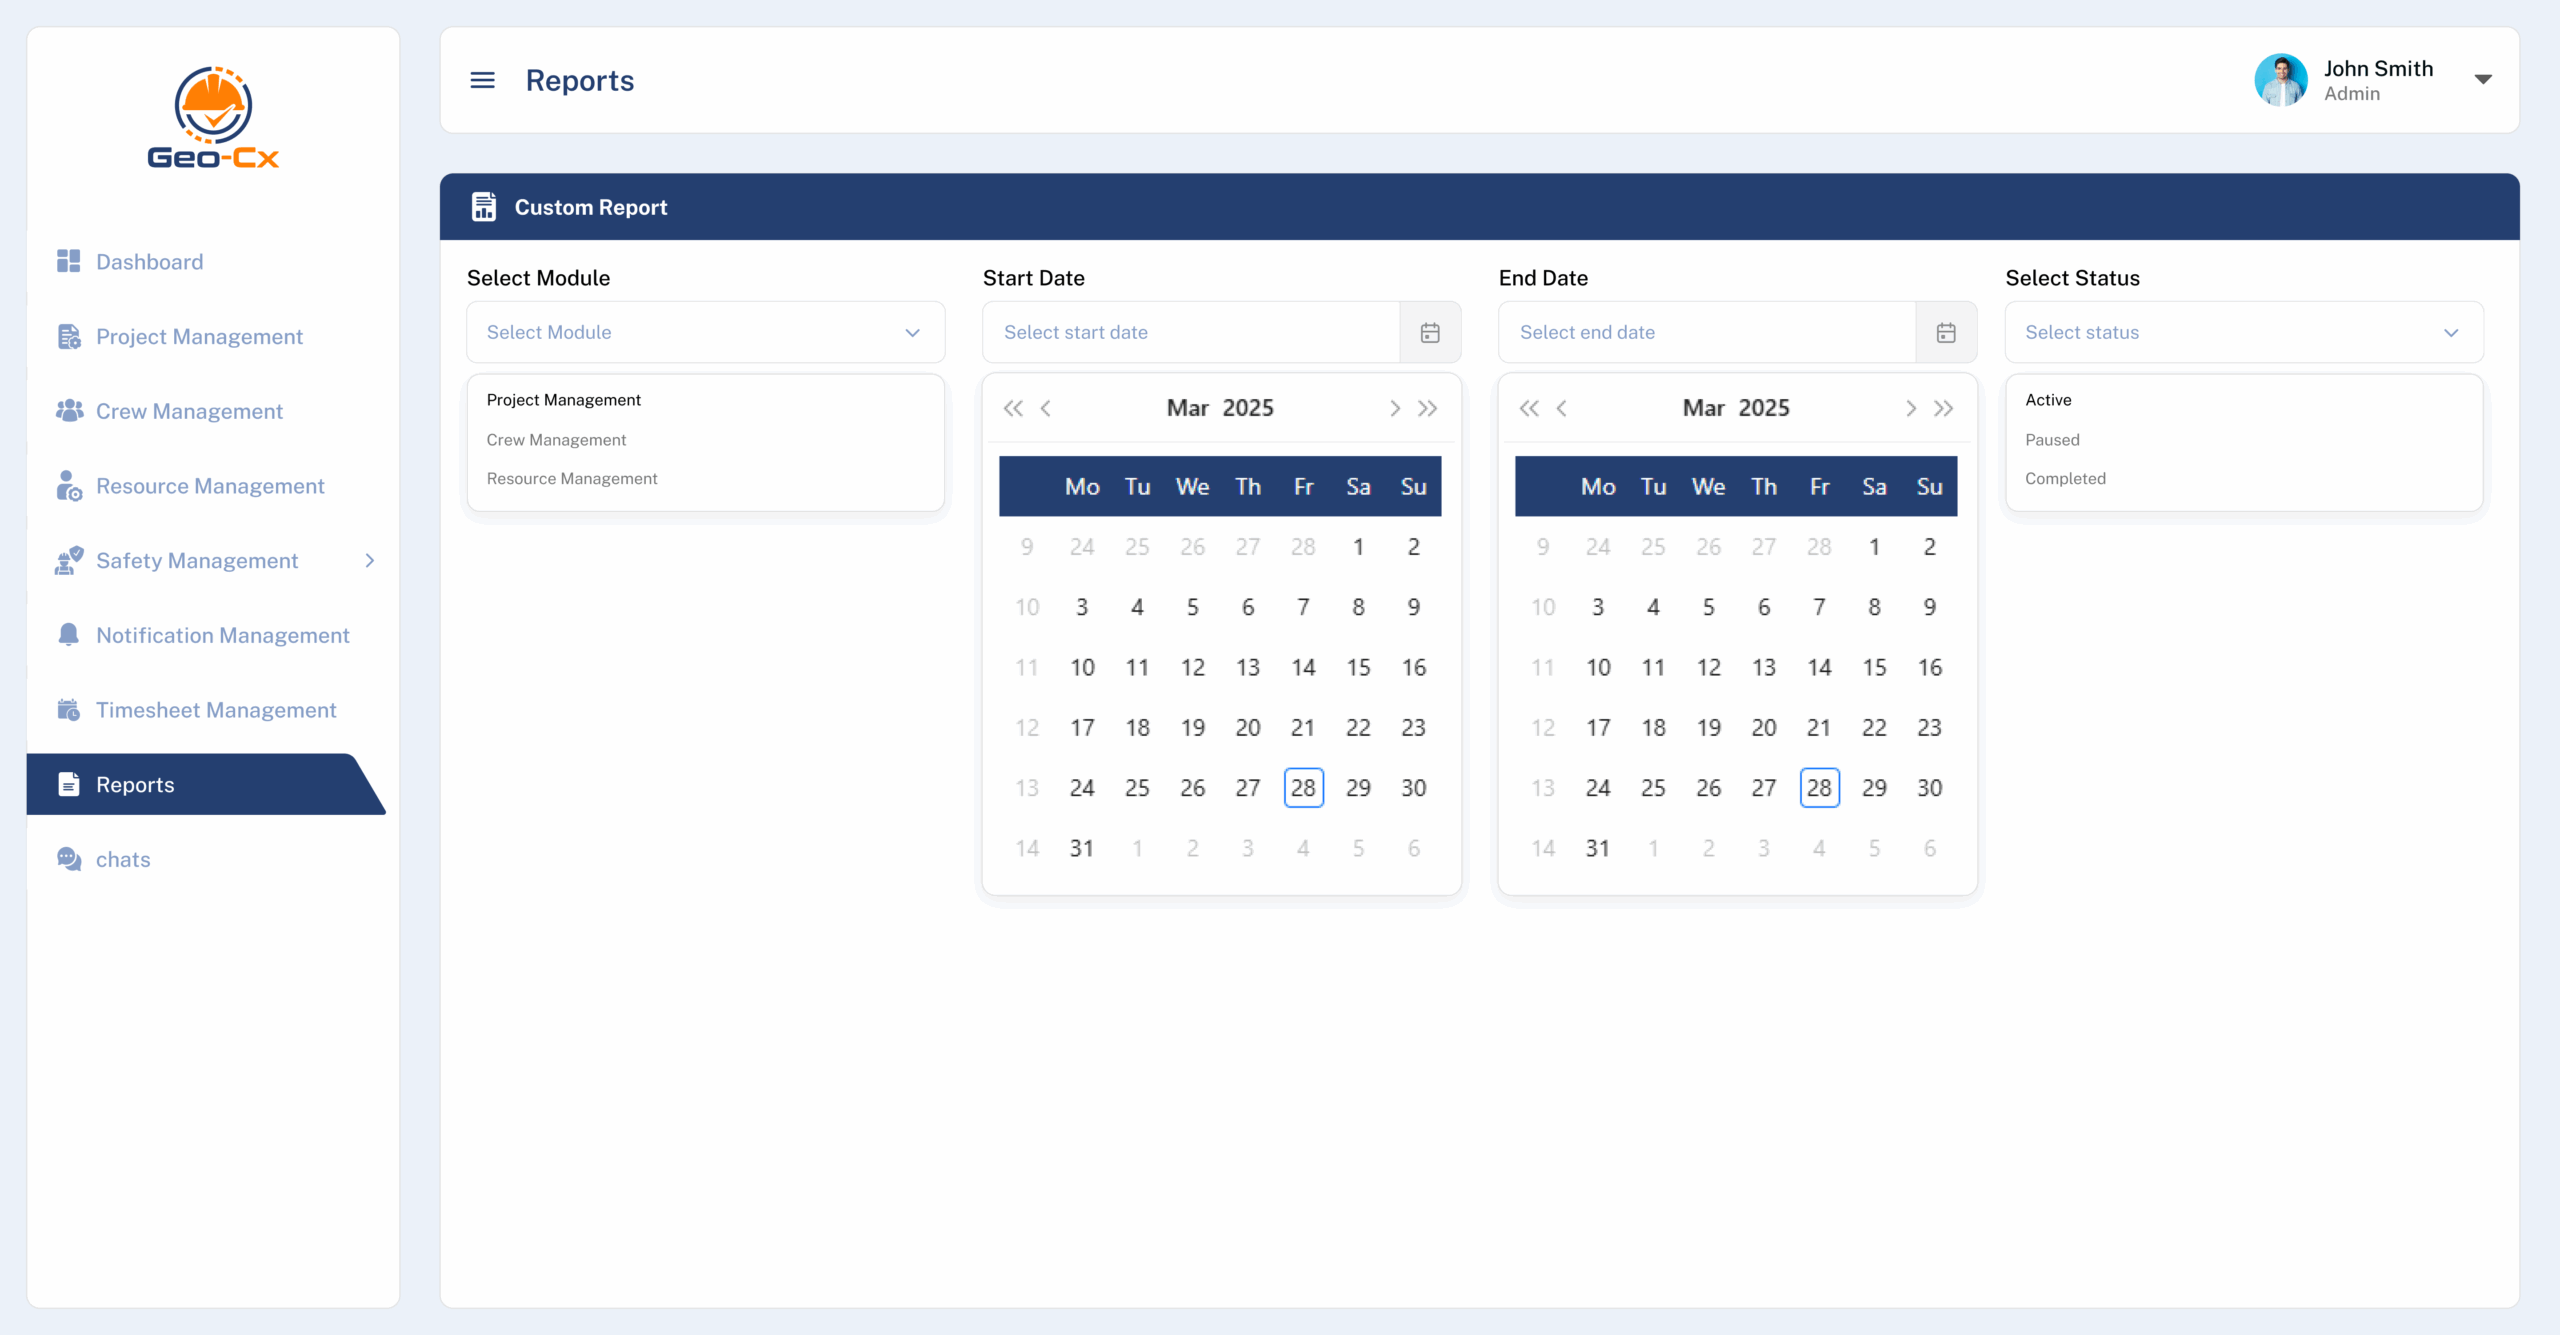2560x1335 pixels.
Task: Click the hamburger menu icon
Action: pyautogui.click(x=482, y=80)
